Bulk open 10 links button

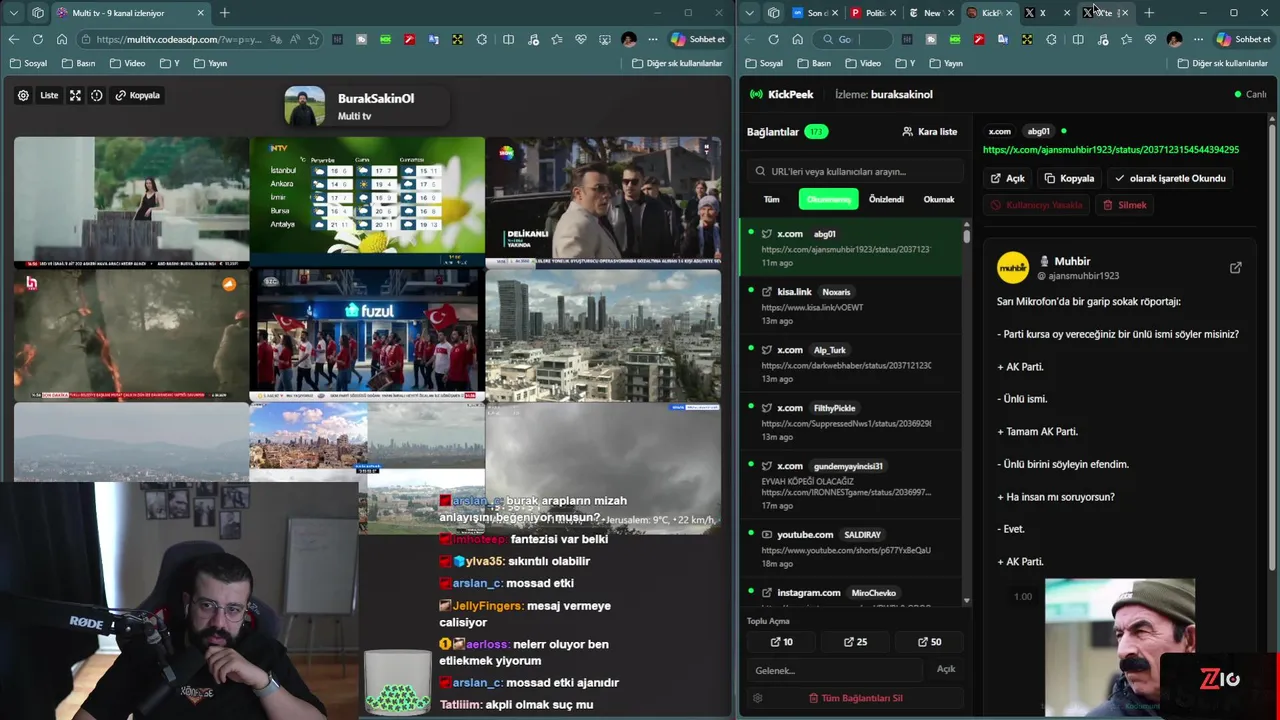(782, 642)
